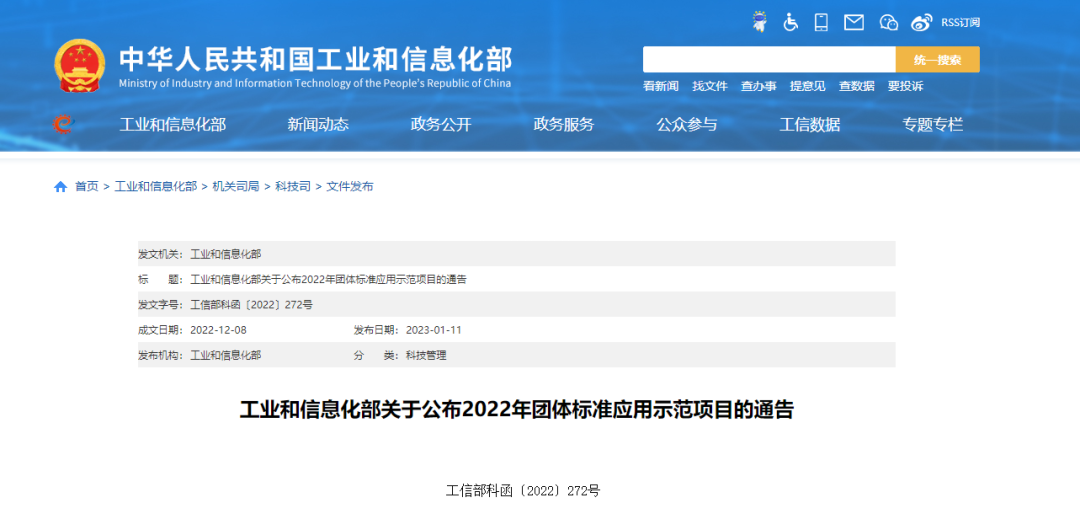
Task: Click the site title 中华人民共和国工业和信息化部
Action: [316, 60]
